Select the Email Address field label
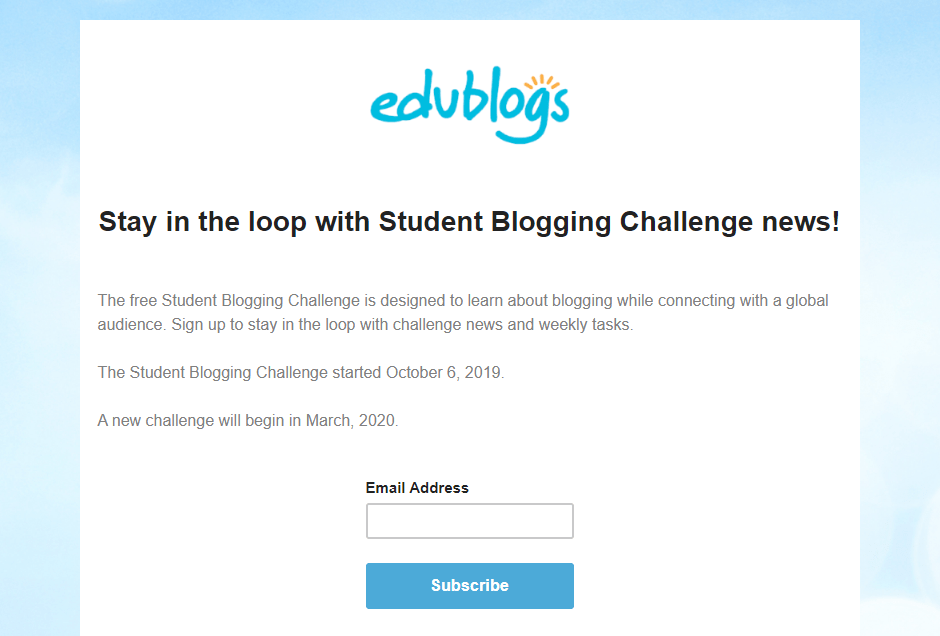The width and height of the screenshot is (940, 636). click(x=417, y=487)
